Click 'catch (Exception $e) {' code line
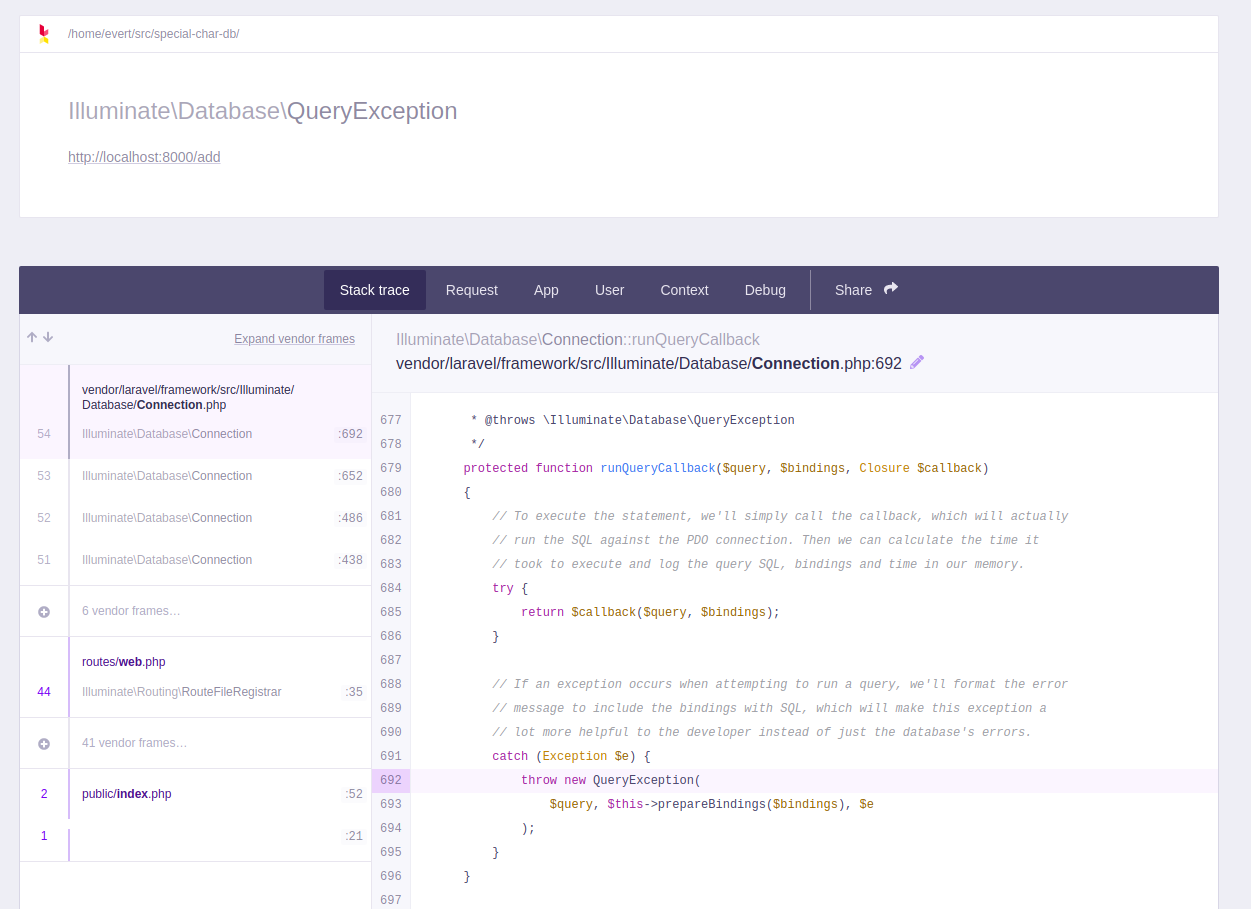Viewport: 1251px width, 909px height. click(x=571, y=756)
